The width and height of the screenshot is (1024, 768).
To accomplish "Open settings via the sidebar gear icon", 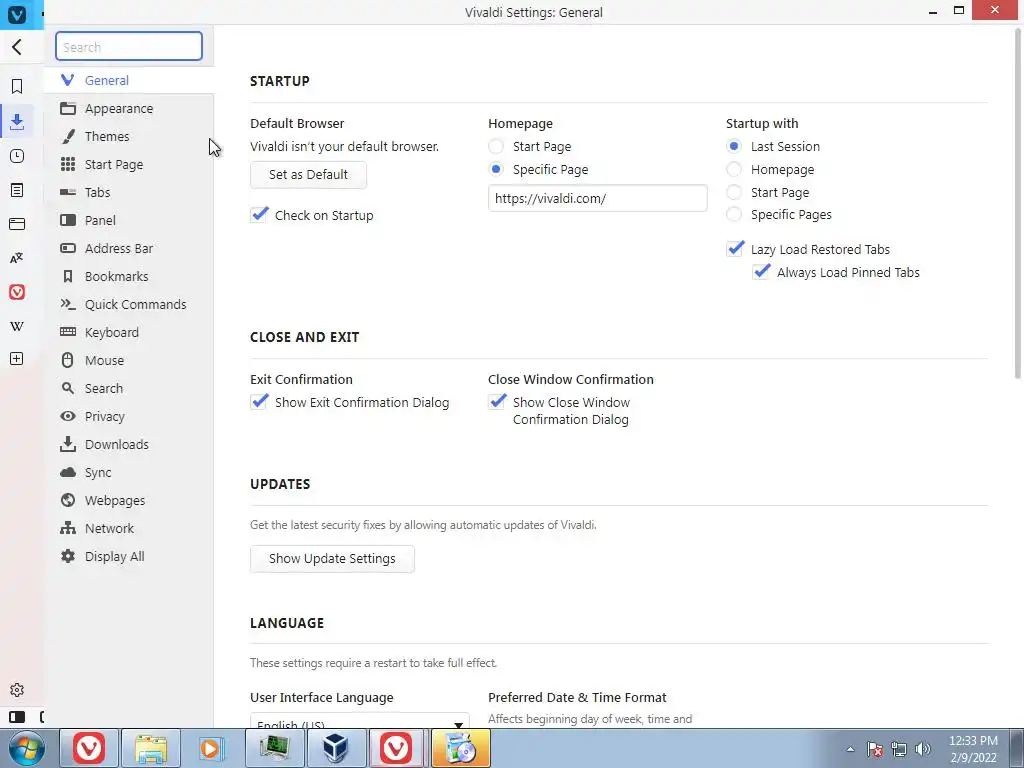I will [17, 690].
